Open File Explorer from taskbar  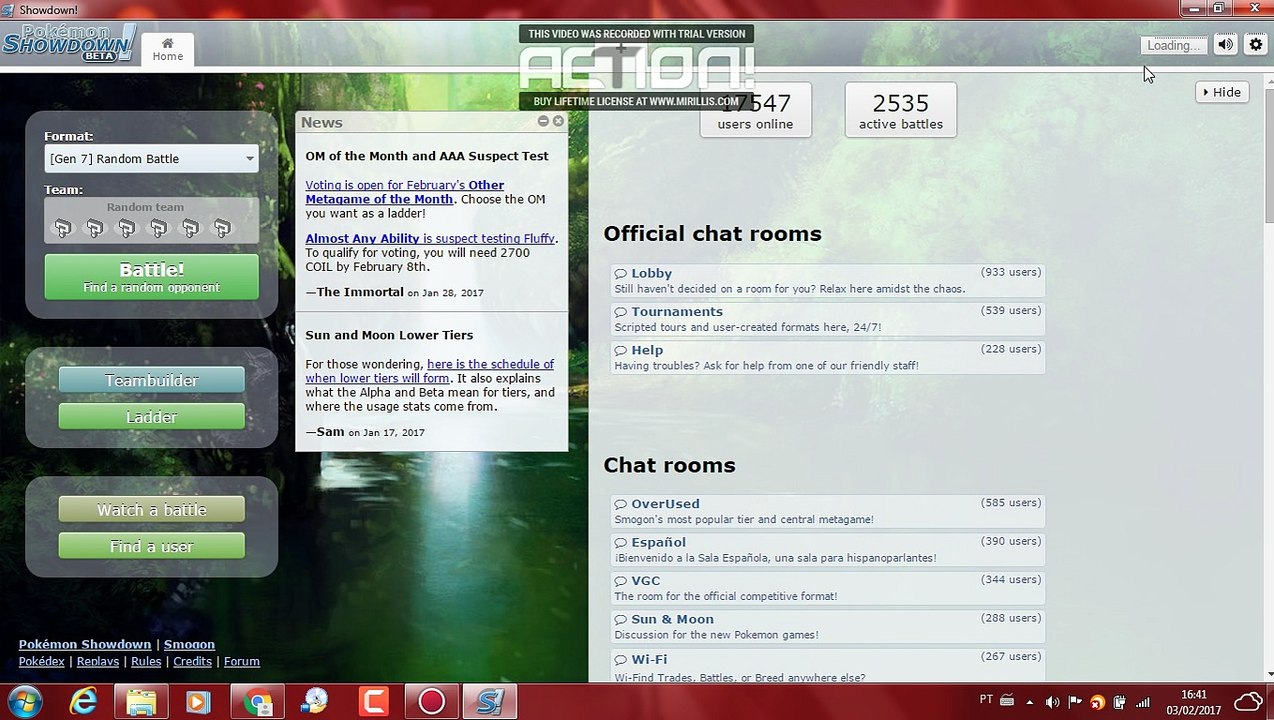point(141,702)
